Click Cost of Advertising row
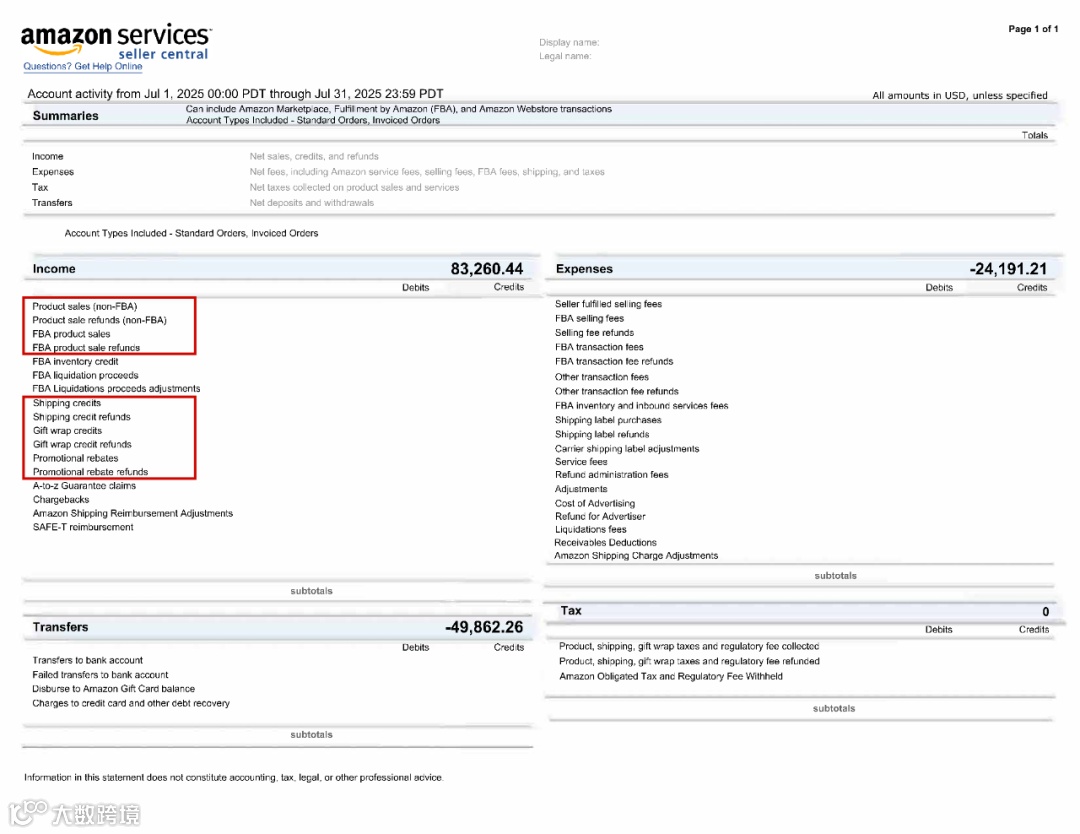The height and width of the screenshot is (834, 1080). coord(595,503)
